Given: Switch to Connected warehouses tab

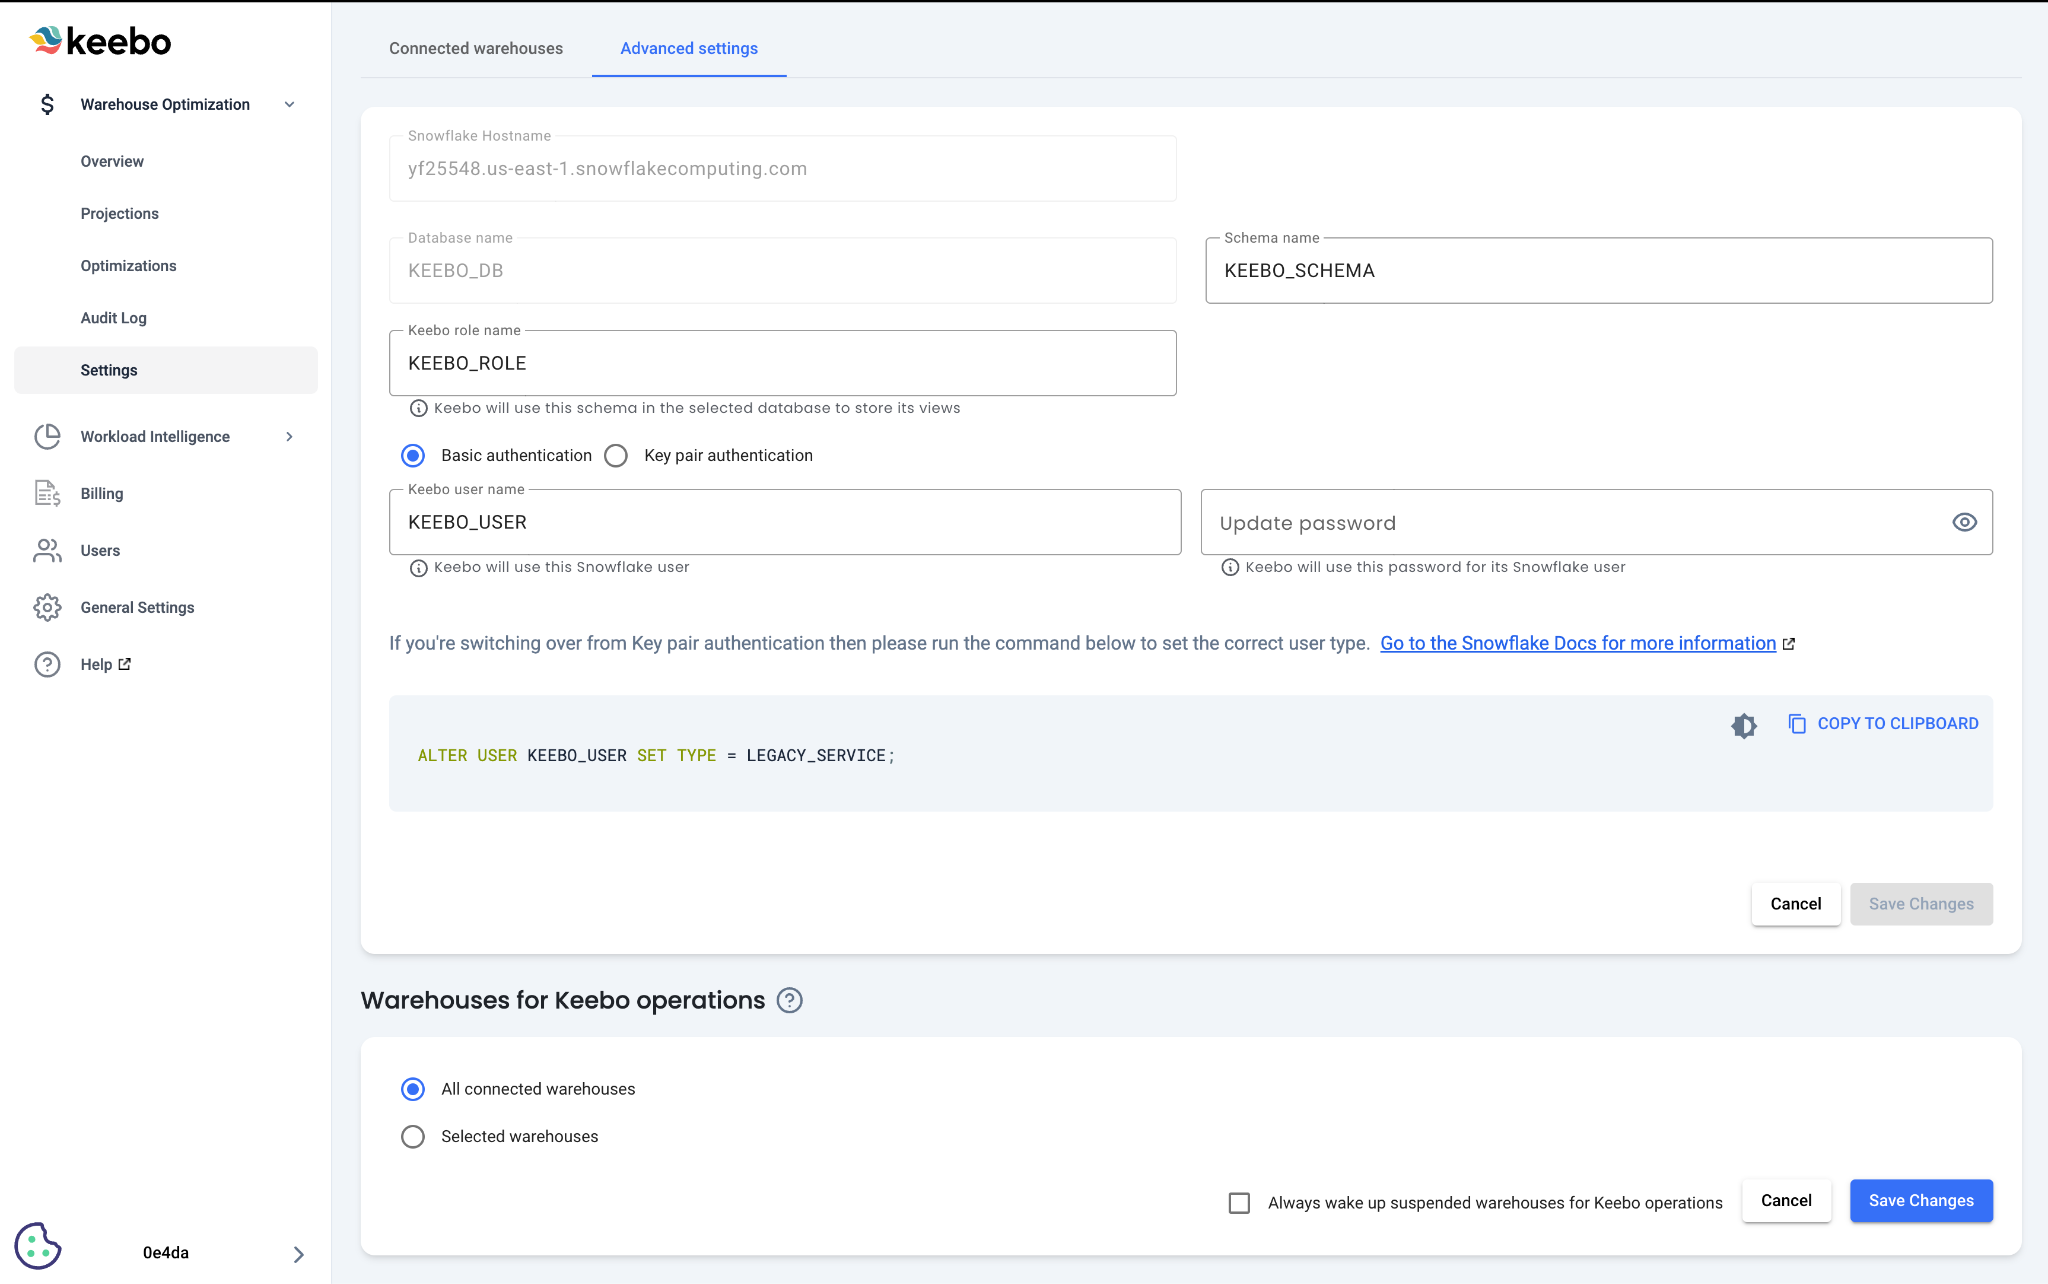Looking at the screenshot, I should click(x=476, y=48).
